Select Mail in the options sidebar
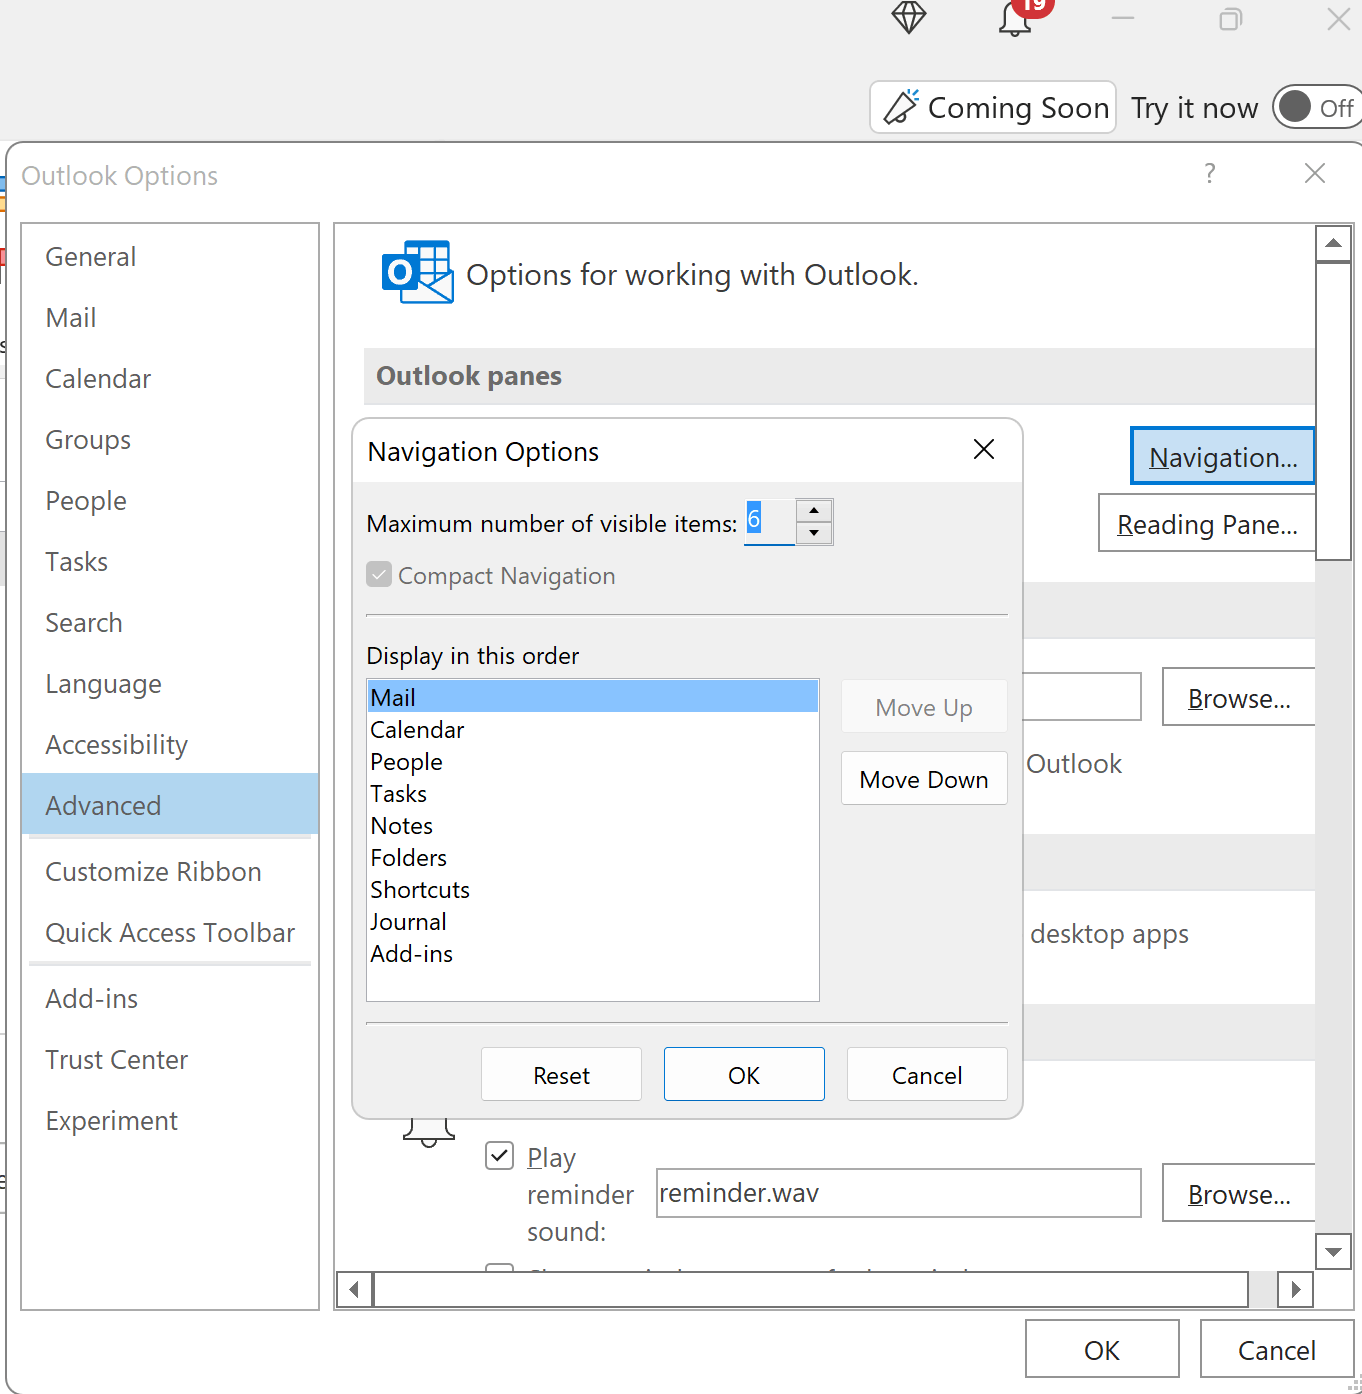The width and height of the screenshot is (1362, 1394). [170, 318]
